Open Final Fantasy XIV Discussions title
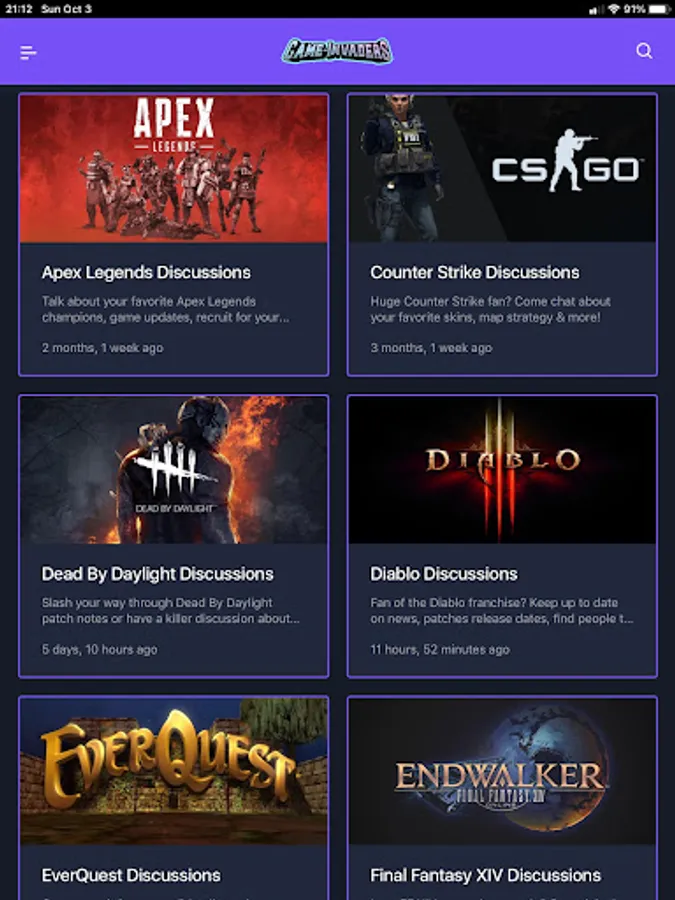675x900 pixels. tap(486, 875)
